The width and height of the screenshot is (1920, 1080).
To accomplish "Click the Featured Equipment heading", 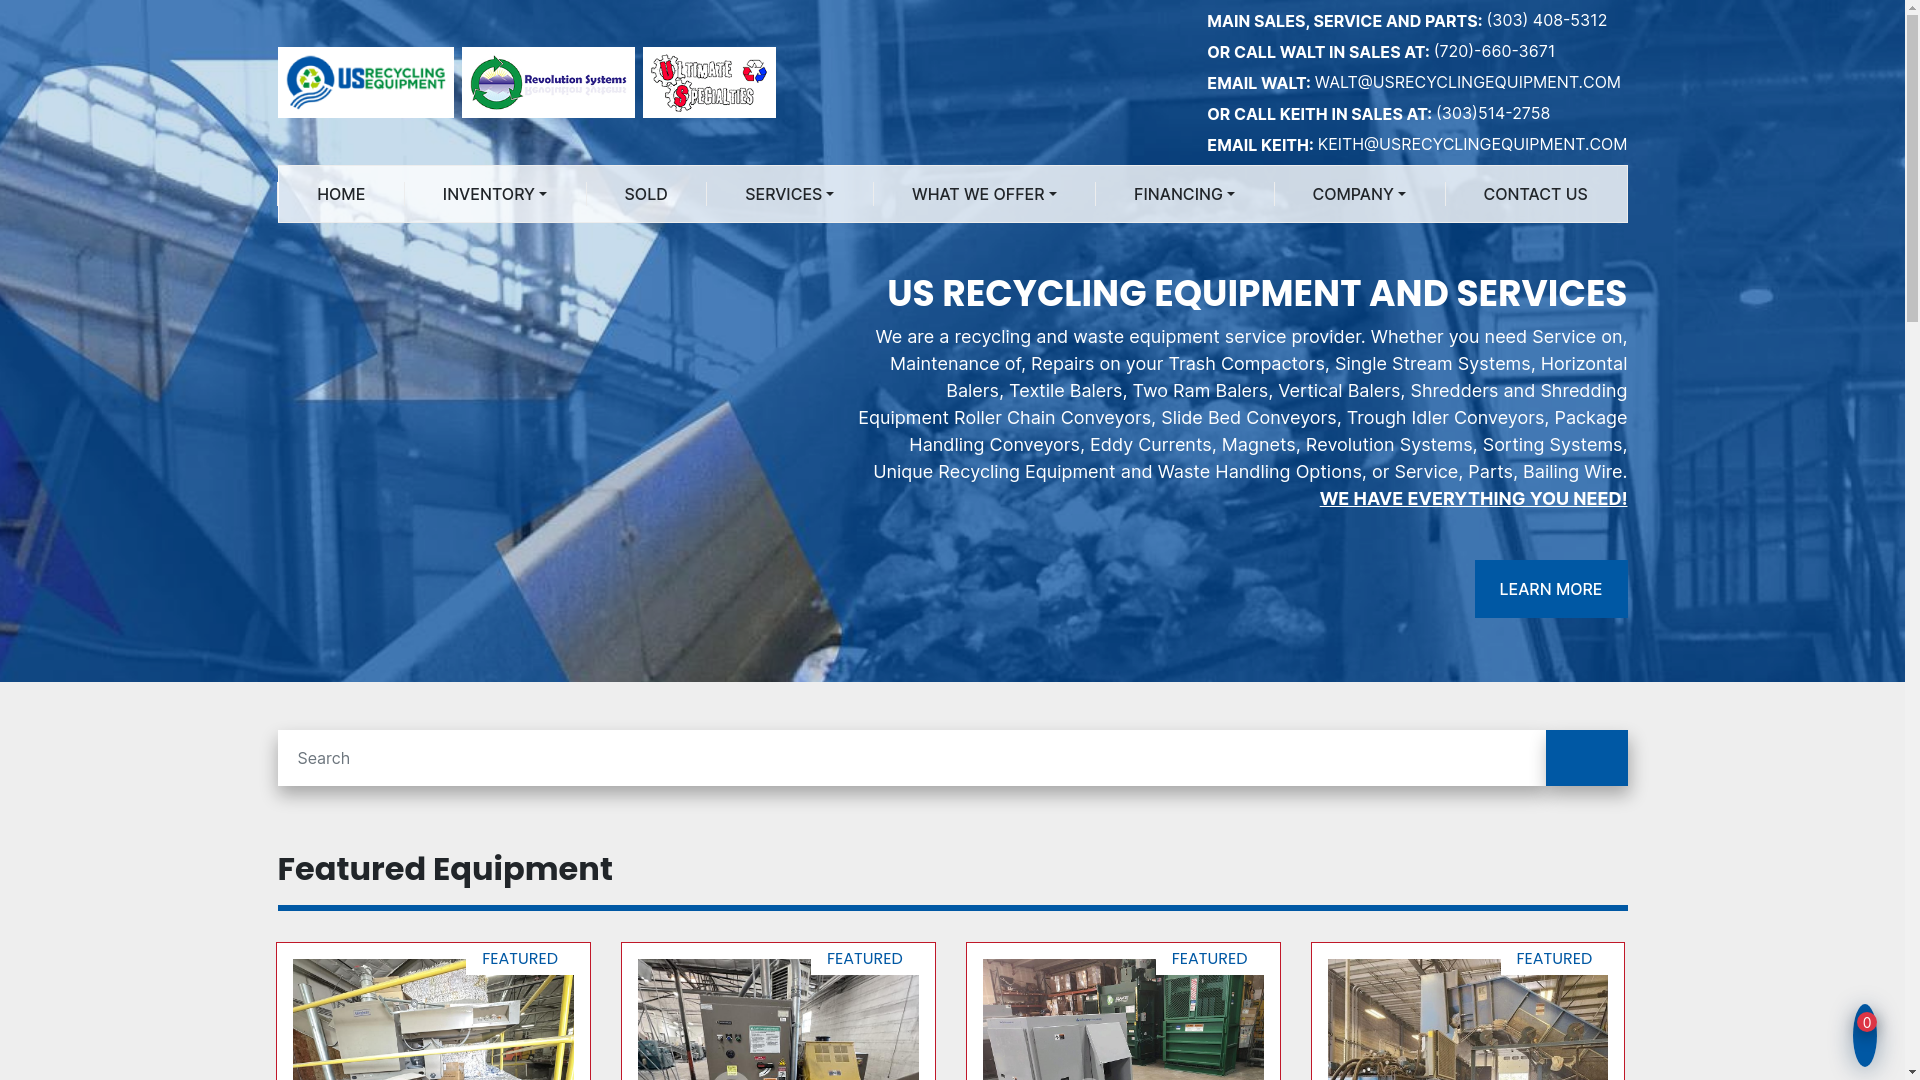I will click(445, 869).
